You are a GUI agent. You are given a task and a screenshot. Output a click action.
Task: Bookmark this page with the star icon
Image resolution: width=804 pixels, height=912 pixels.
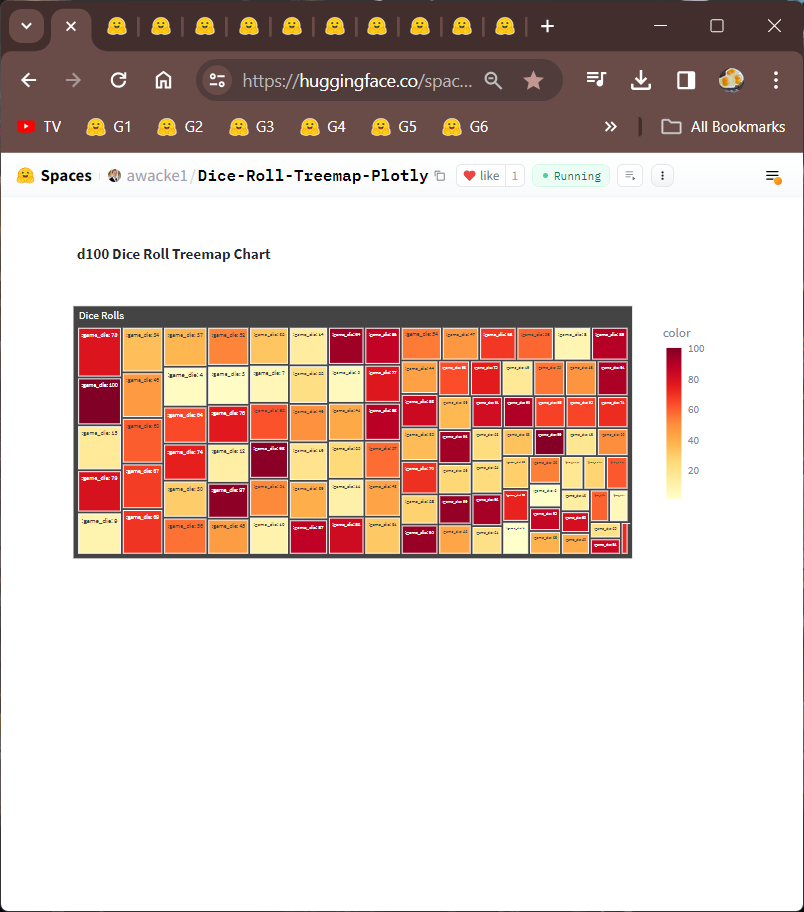[x=533, y=81]
